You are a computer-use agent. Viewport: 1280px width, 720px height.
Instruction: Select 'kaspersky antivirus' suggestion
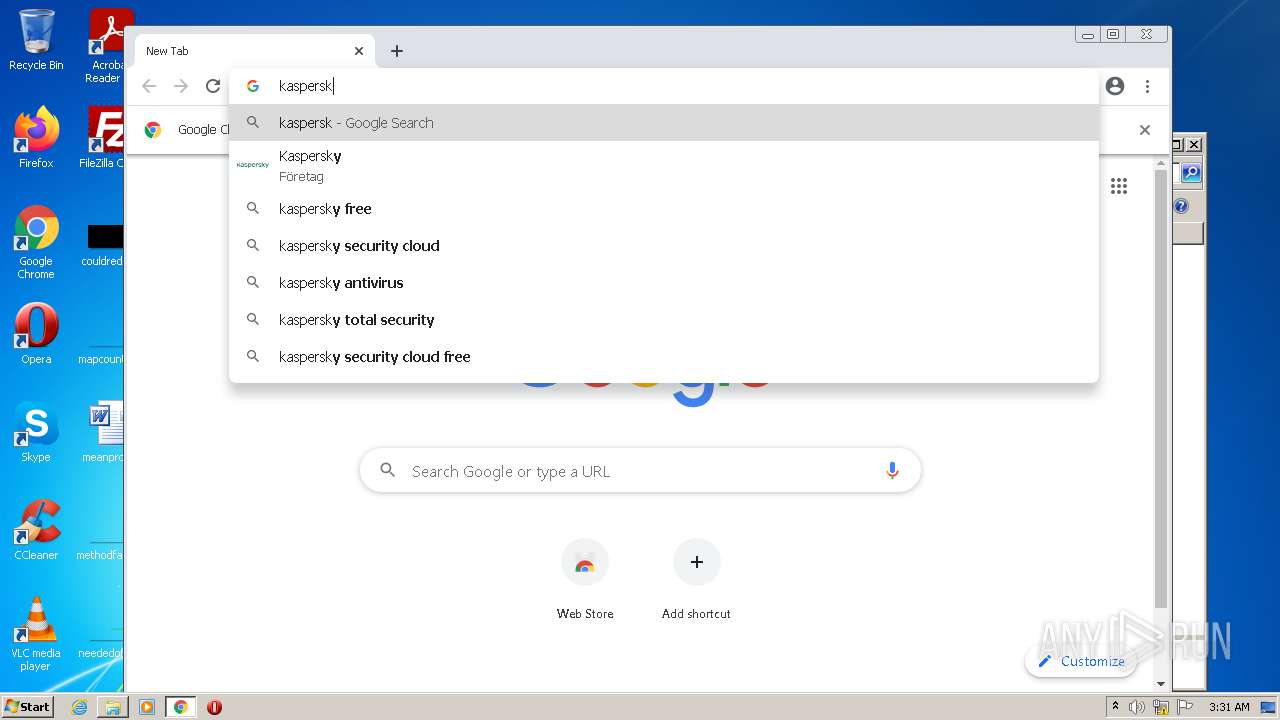click(664, 283)
